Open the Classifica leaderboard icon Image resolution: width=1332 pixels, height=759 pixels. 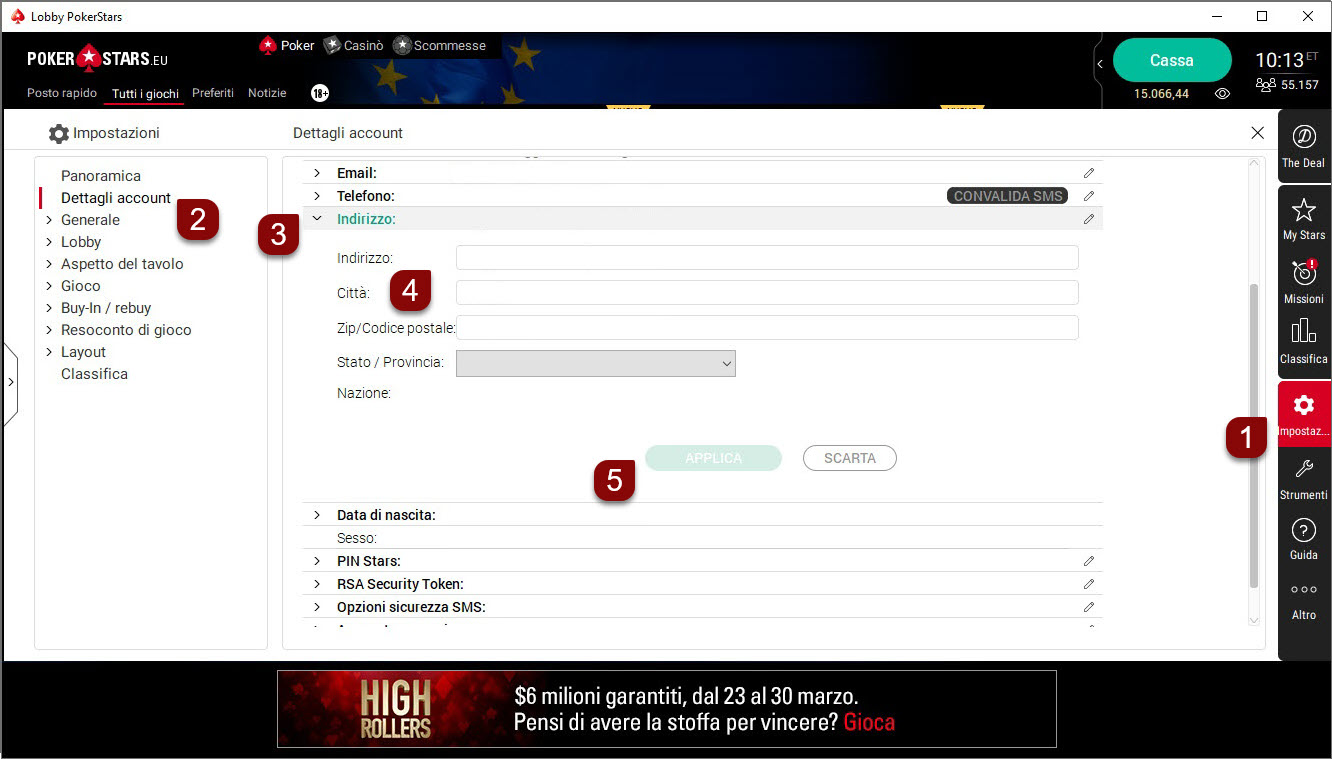(x=1303, y=332)
